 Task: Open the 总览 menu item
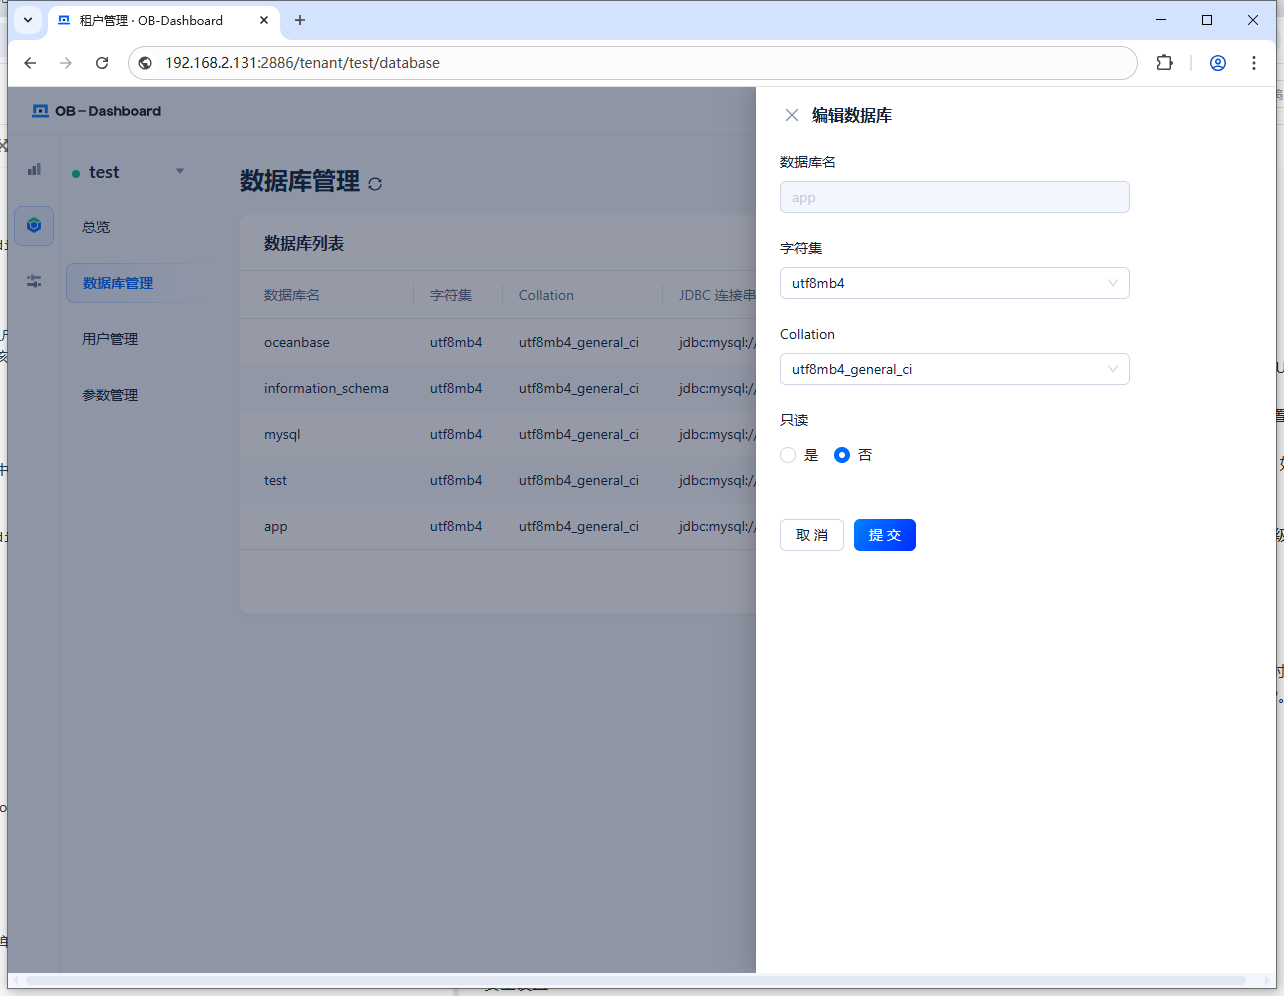(x=96, y=227)
